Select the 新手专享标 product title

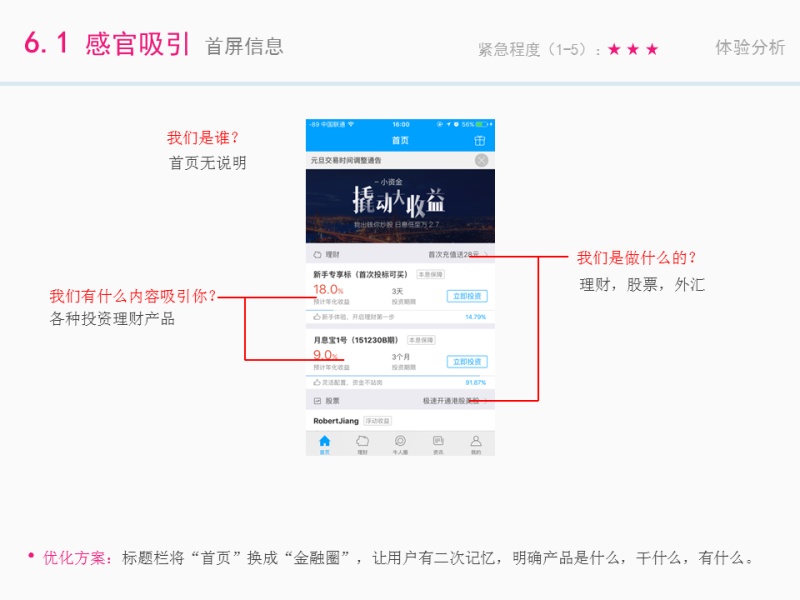click(x=360, y=274)
